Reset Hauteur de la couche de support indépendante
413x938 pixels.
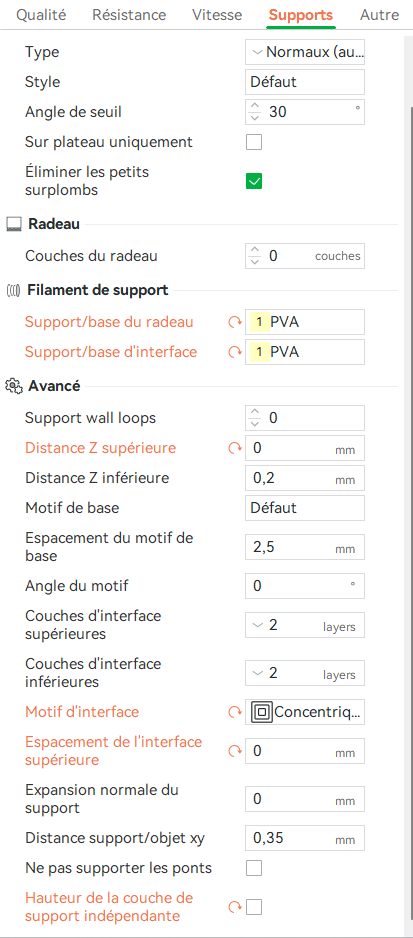coord(233,907)
